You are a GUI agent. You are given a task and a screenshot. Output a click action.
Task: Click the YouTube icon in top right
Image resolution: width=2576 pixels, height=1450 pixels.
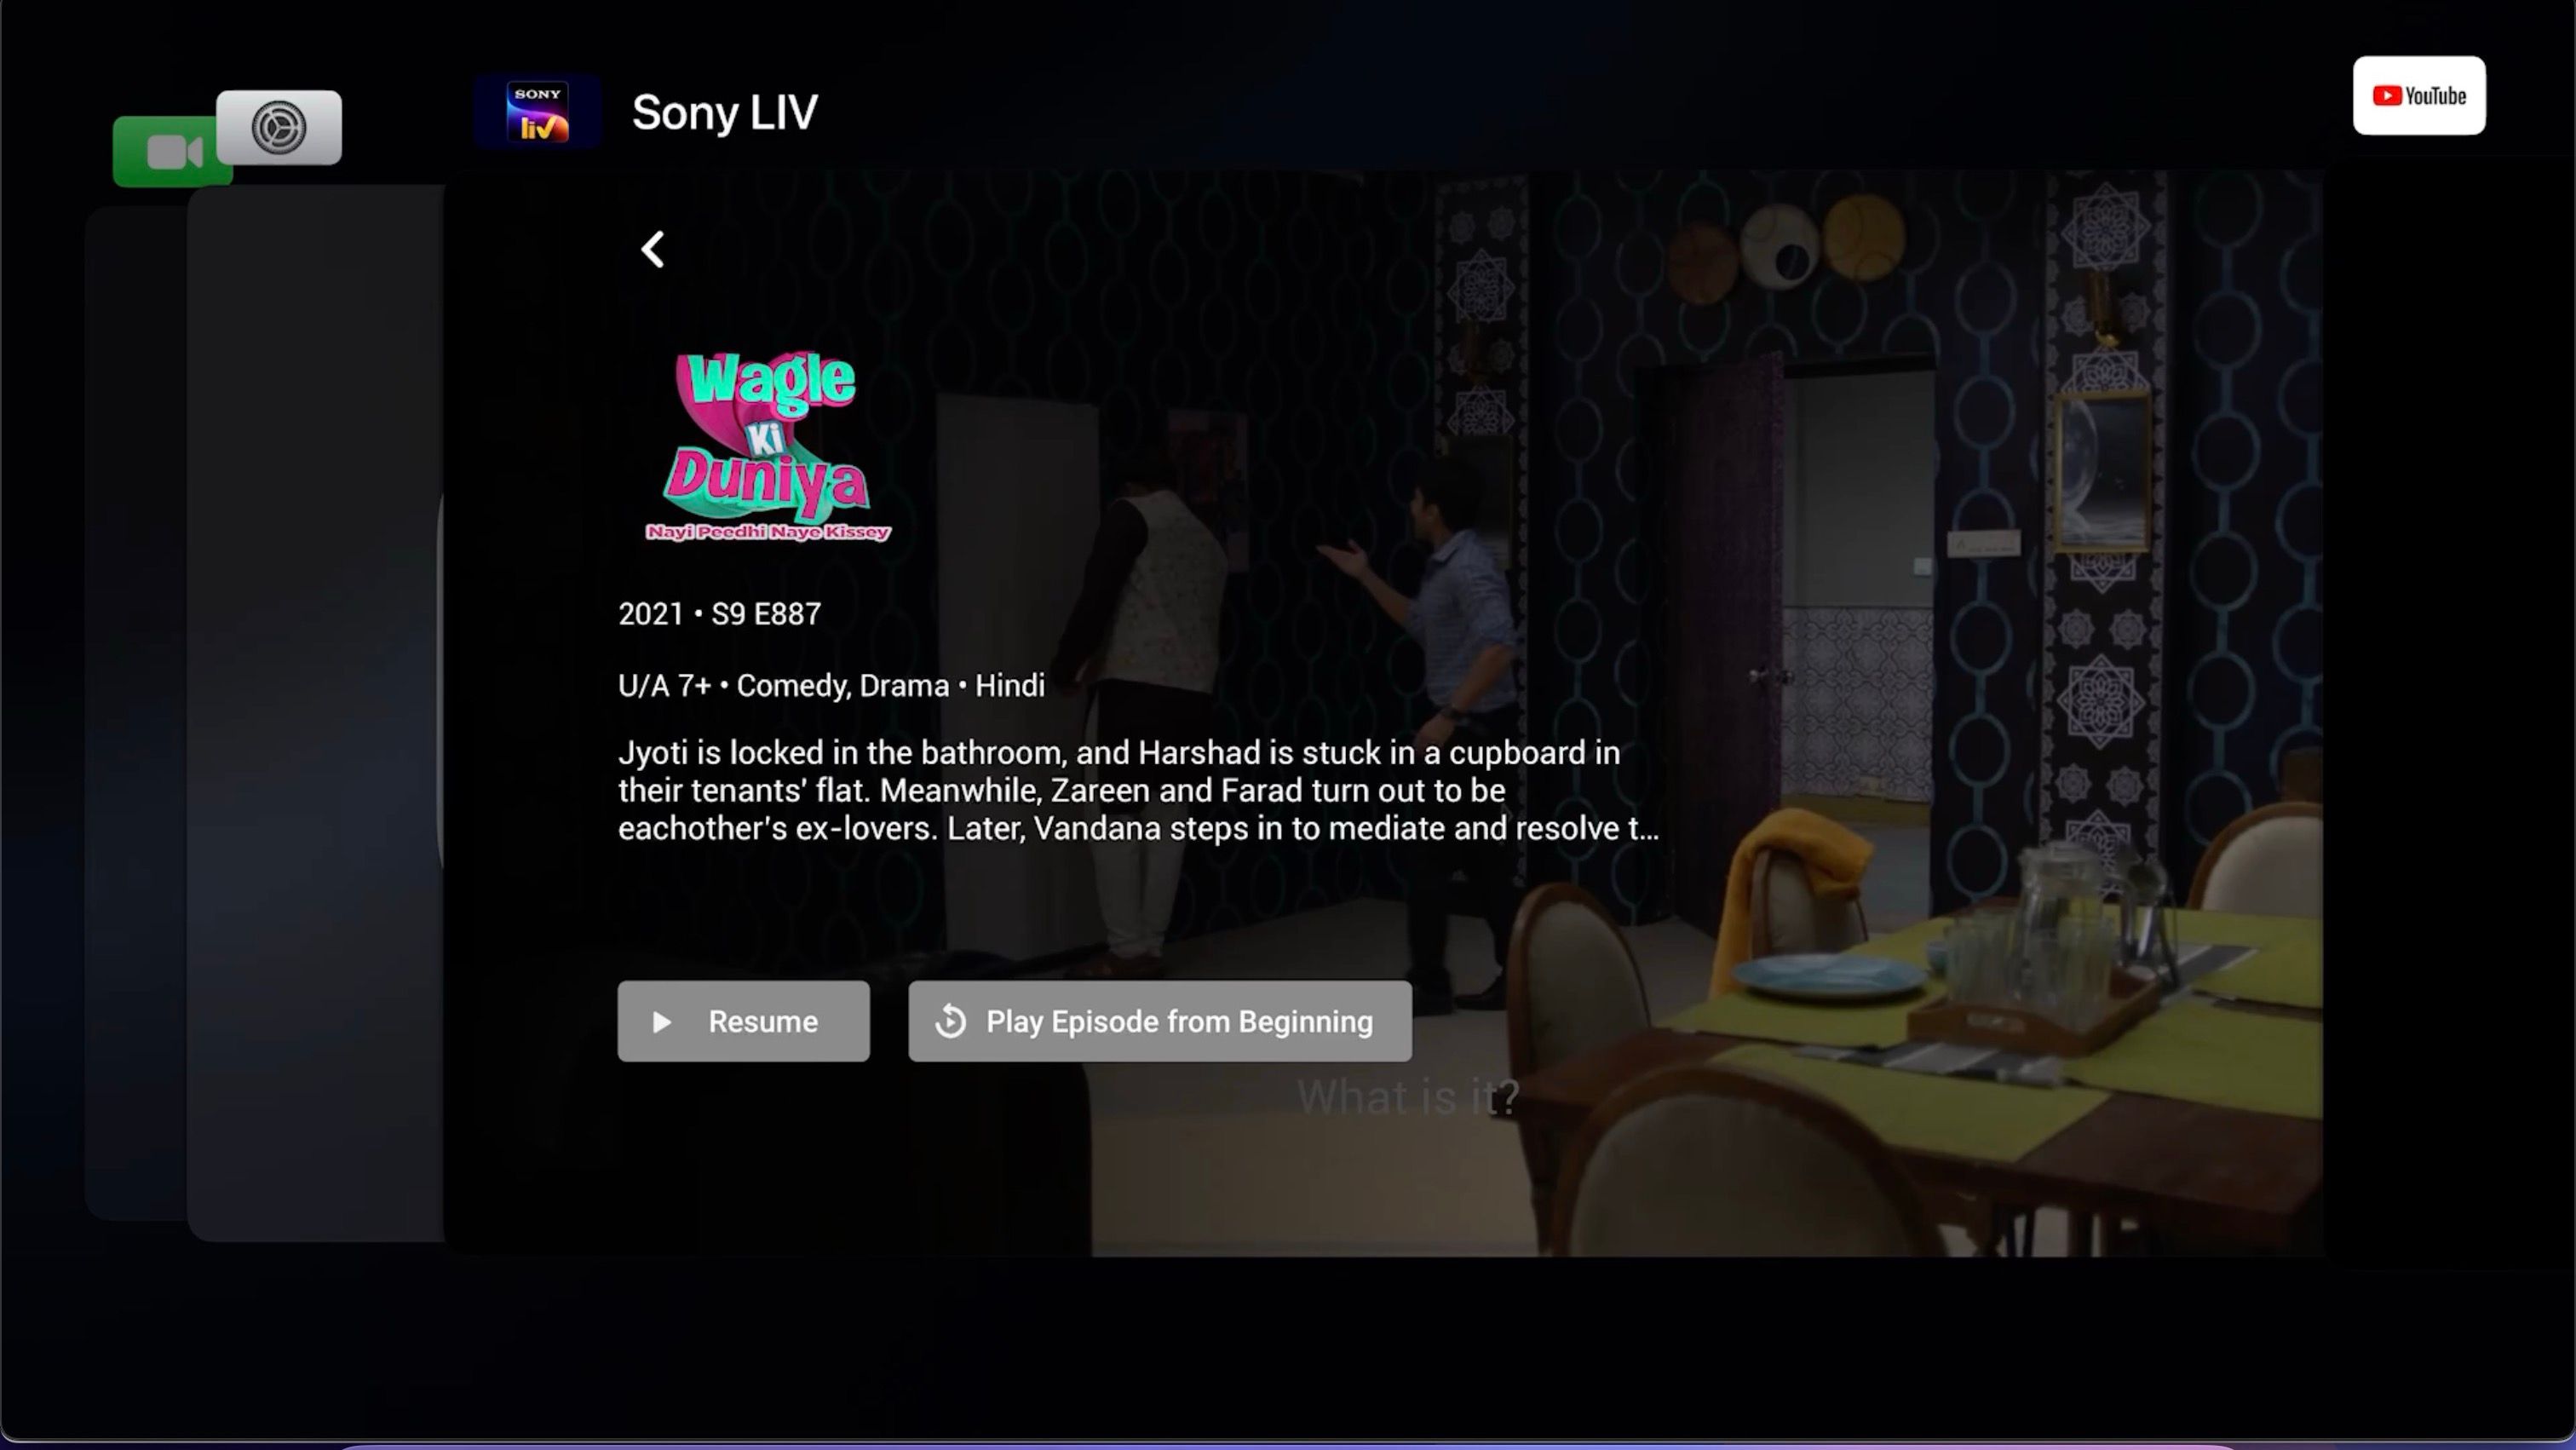tap(2418, 95)
